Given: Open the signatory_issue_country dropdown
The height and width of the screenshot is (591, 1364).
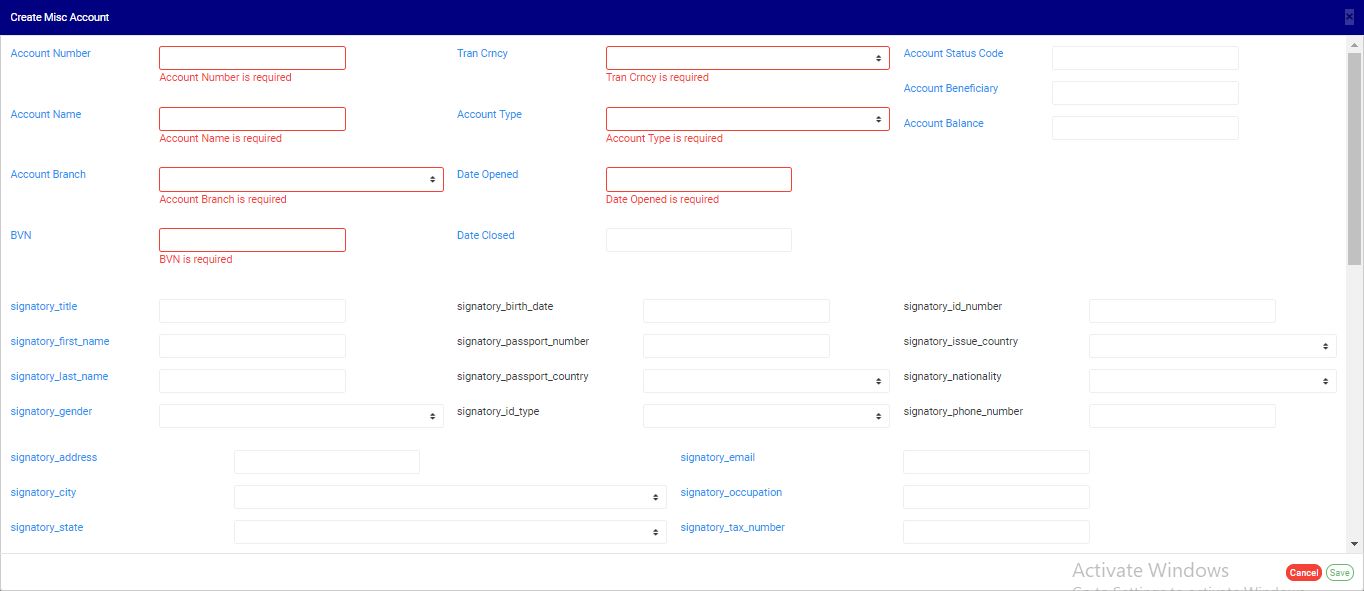Looking at the screenshot, I should (1212, 346).
